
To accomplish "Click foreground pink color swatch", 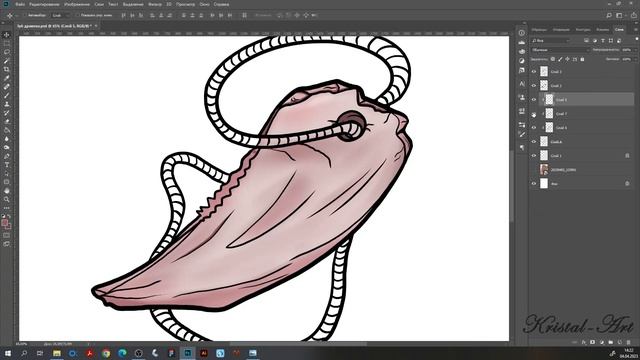I will click(x=5, y=223).
